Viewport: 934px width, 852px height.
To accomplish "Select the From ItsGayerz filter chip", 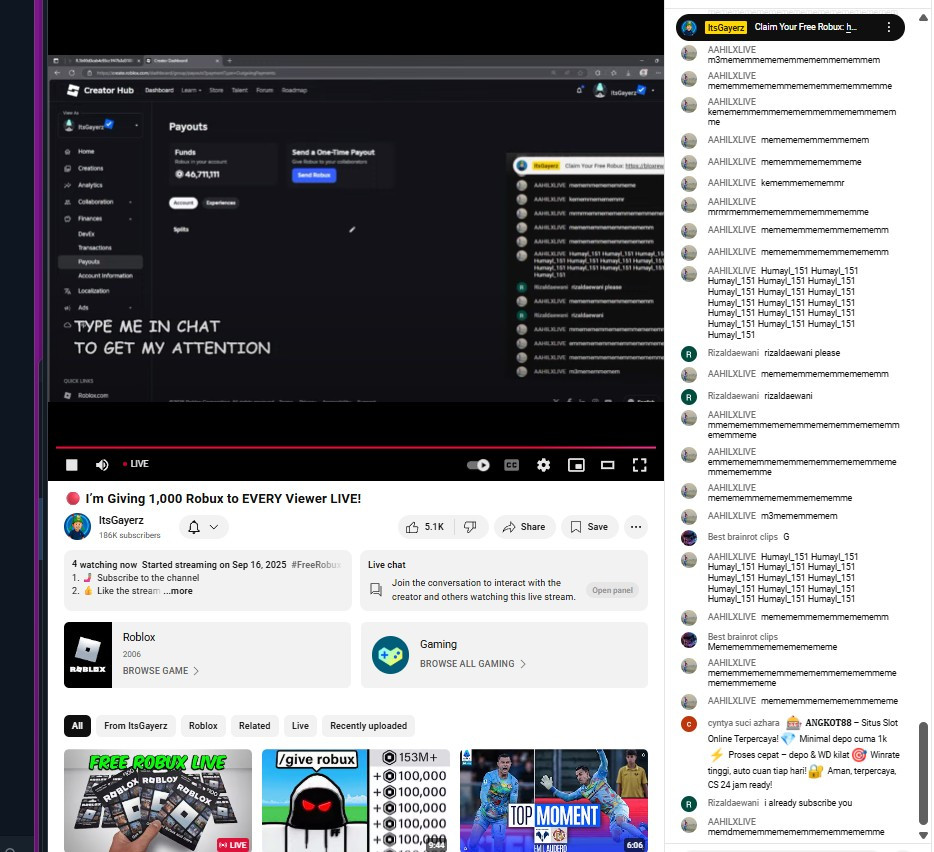I will point(136,726).
